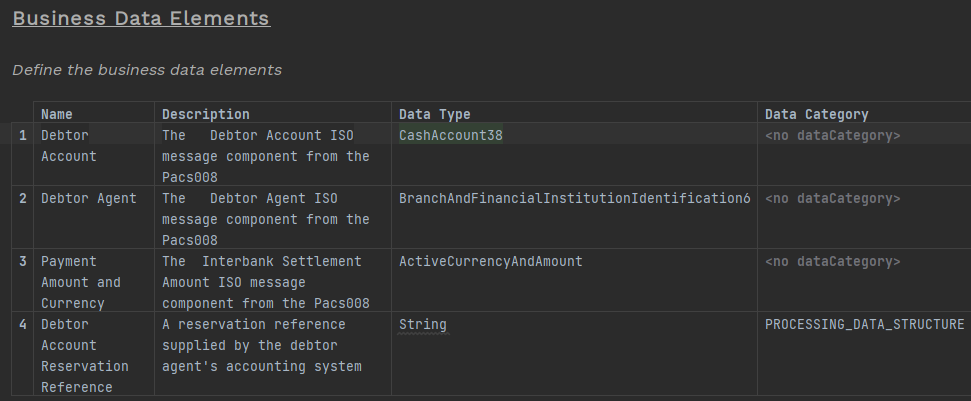Select row number 4 in the table
The image size is (971, 401).
(x=22, y=324)
